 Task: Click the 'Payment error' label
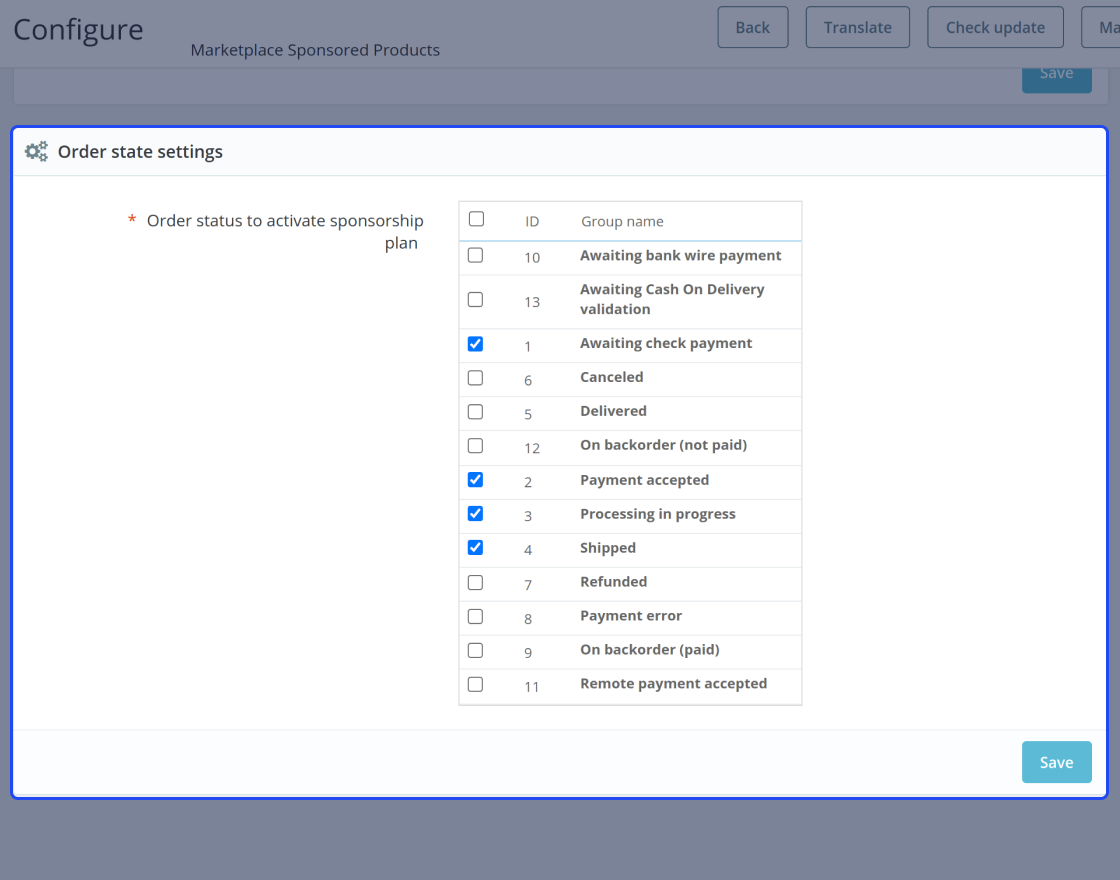(x=631, y=616)
